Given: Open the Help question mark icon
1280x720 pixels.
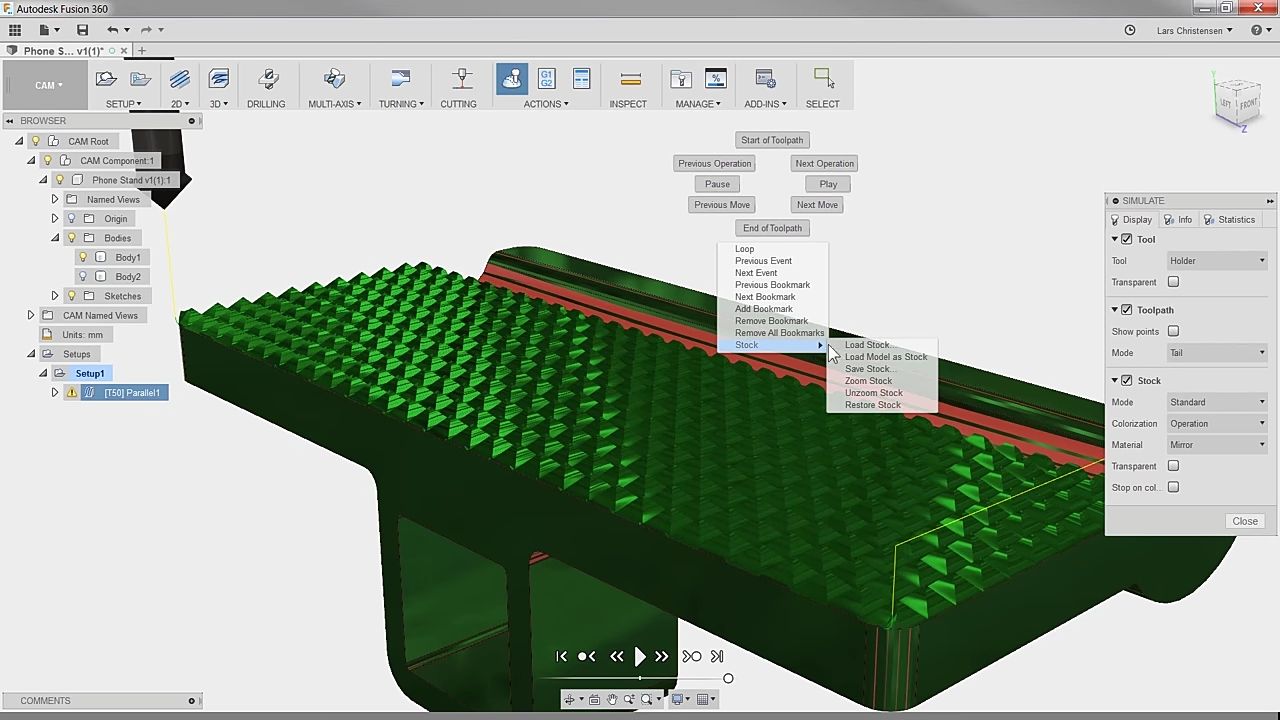Looking at the screenshot, I should (x=1257, y=30).
